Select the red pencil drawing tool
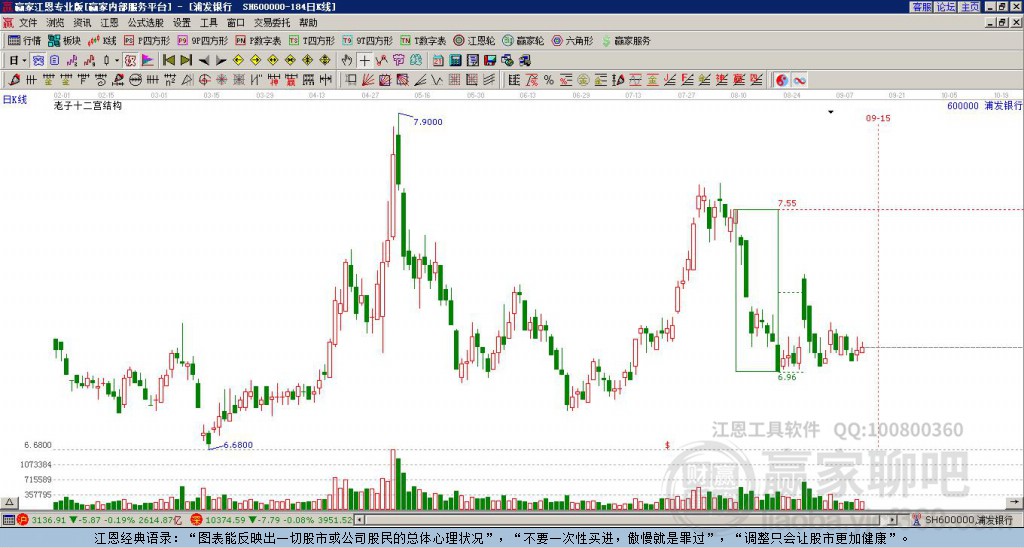The width and height of the screenshot is (1024, 548). point(14,80)
